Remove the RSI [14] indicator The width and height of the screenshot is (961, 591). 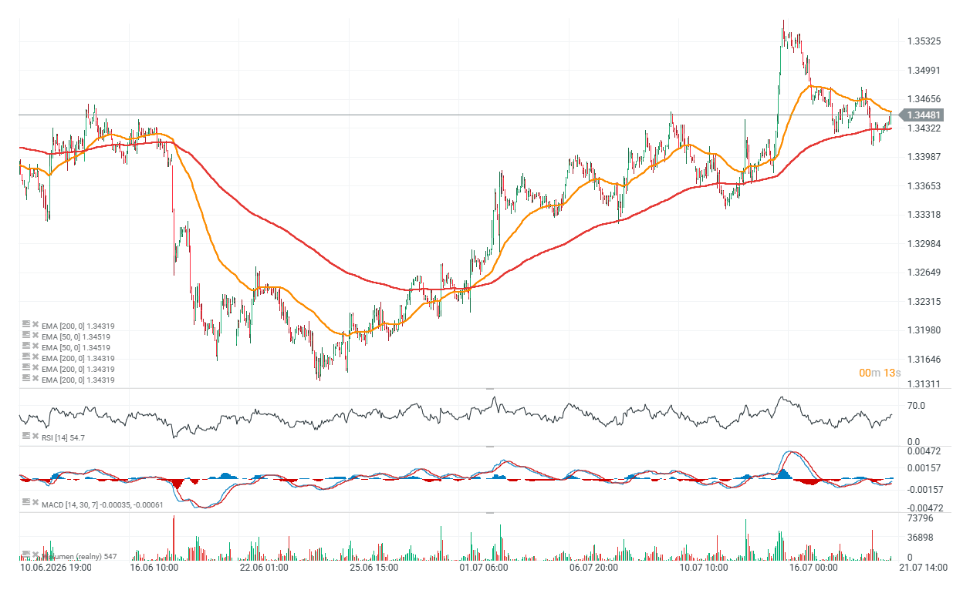pyautogui.click(x=36, y=436)
